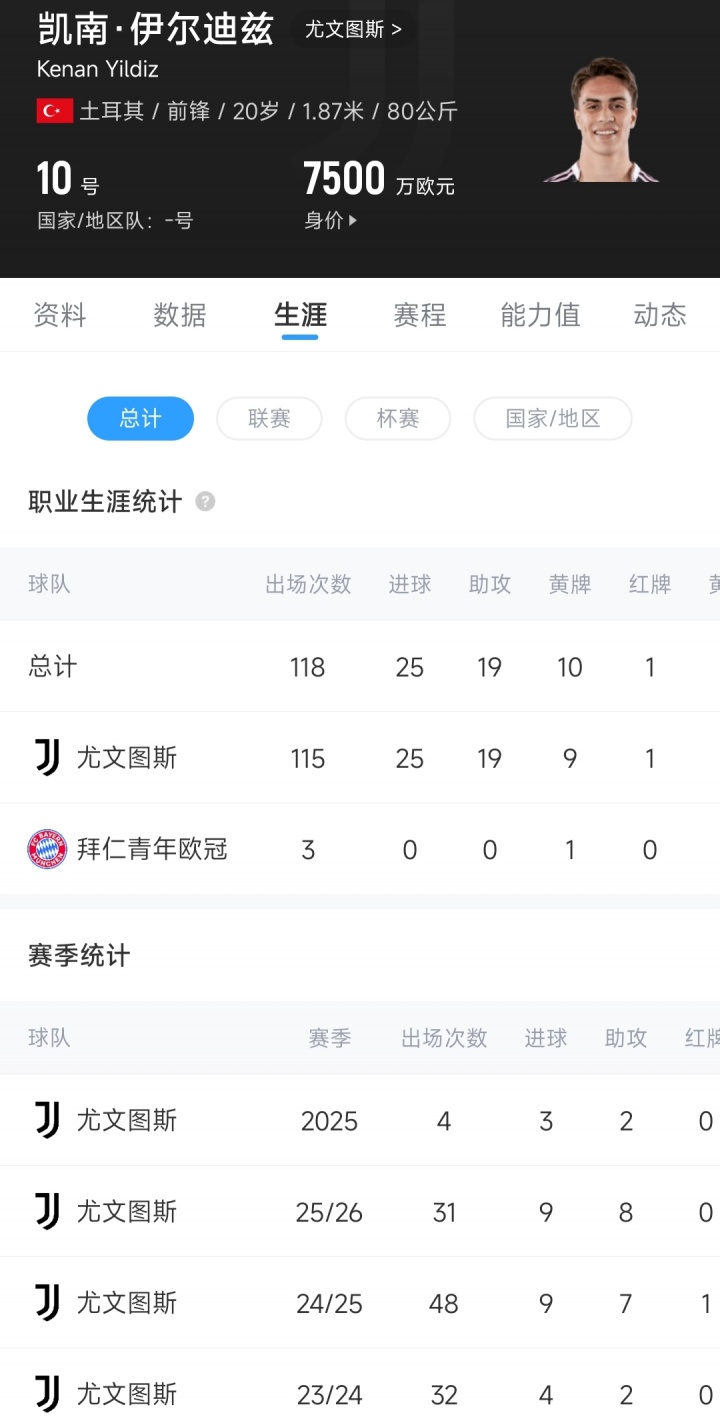Open the 赛程 tab

tap(420, 316)
